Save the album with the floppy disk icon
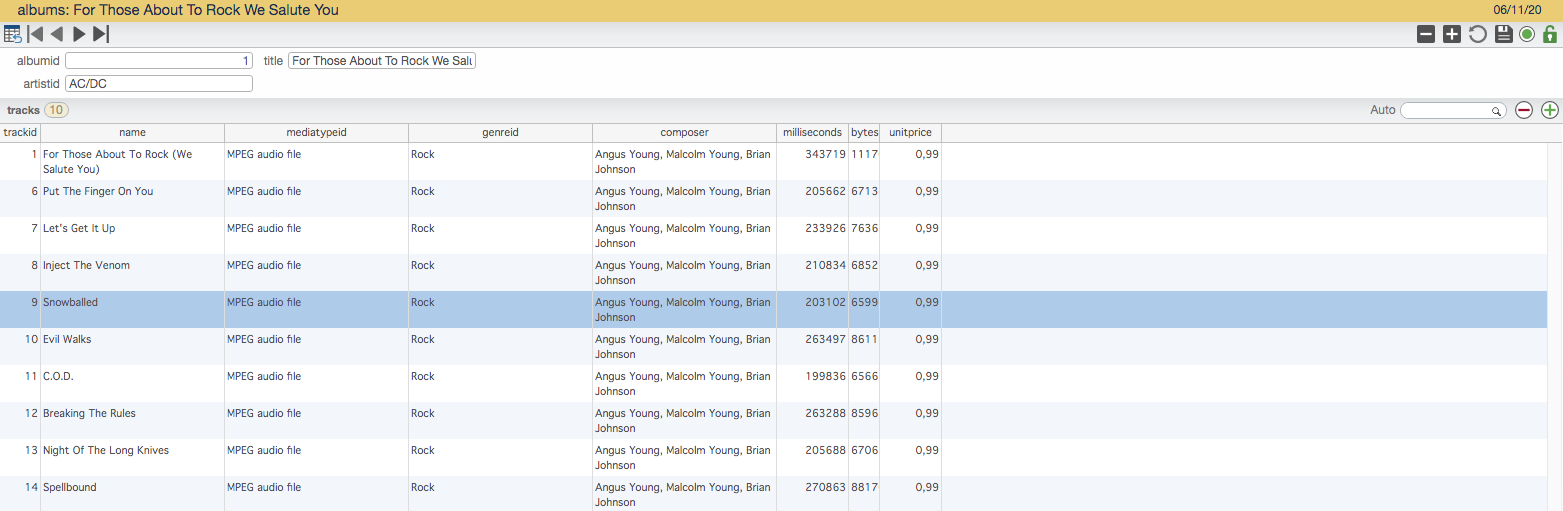Screen dimensions: 1563x511 click(x=1503, y=34)
